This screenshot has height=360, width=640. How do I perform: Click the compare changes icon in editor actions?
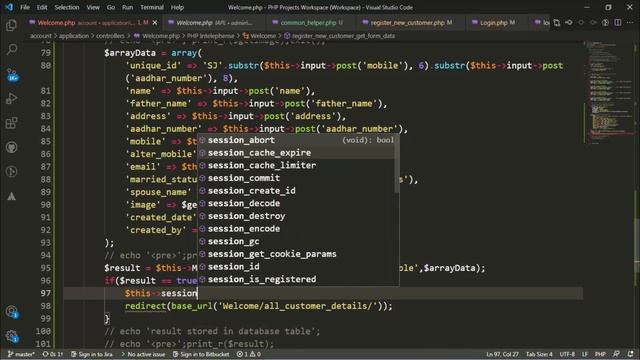606,22
